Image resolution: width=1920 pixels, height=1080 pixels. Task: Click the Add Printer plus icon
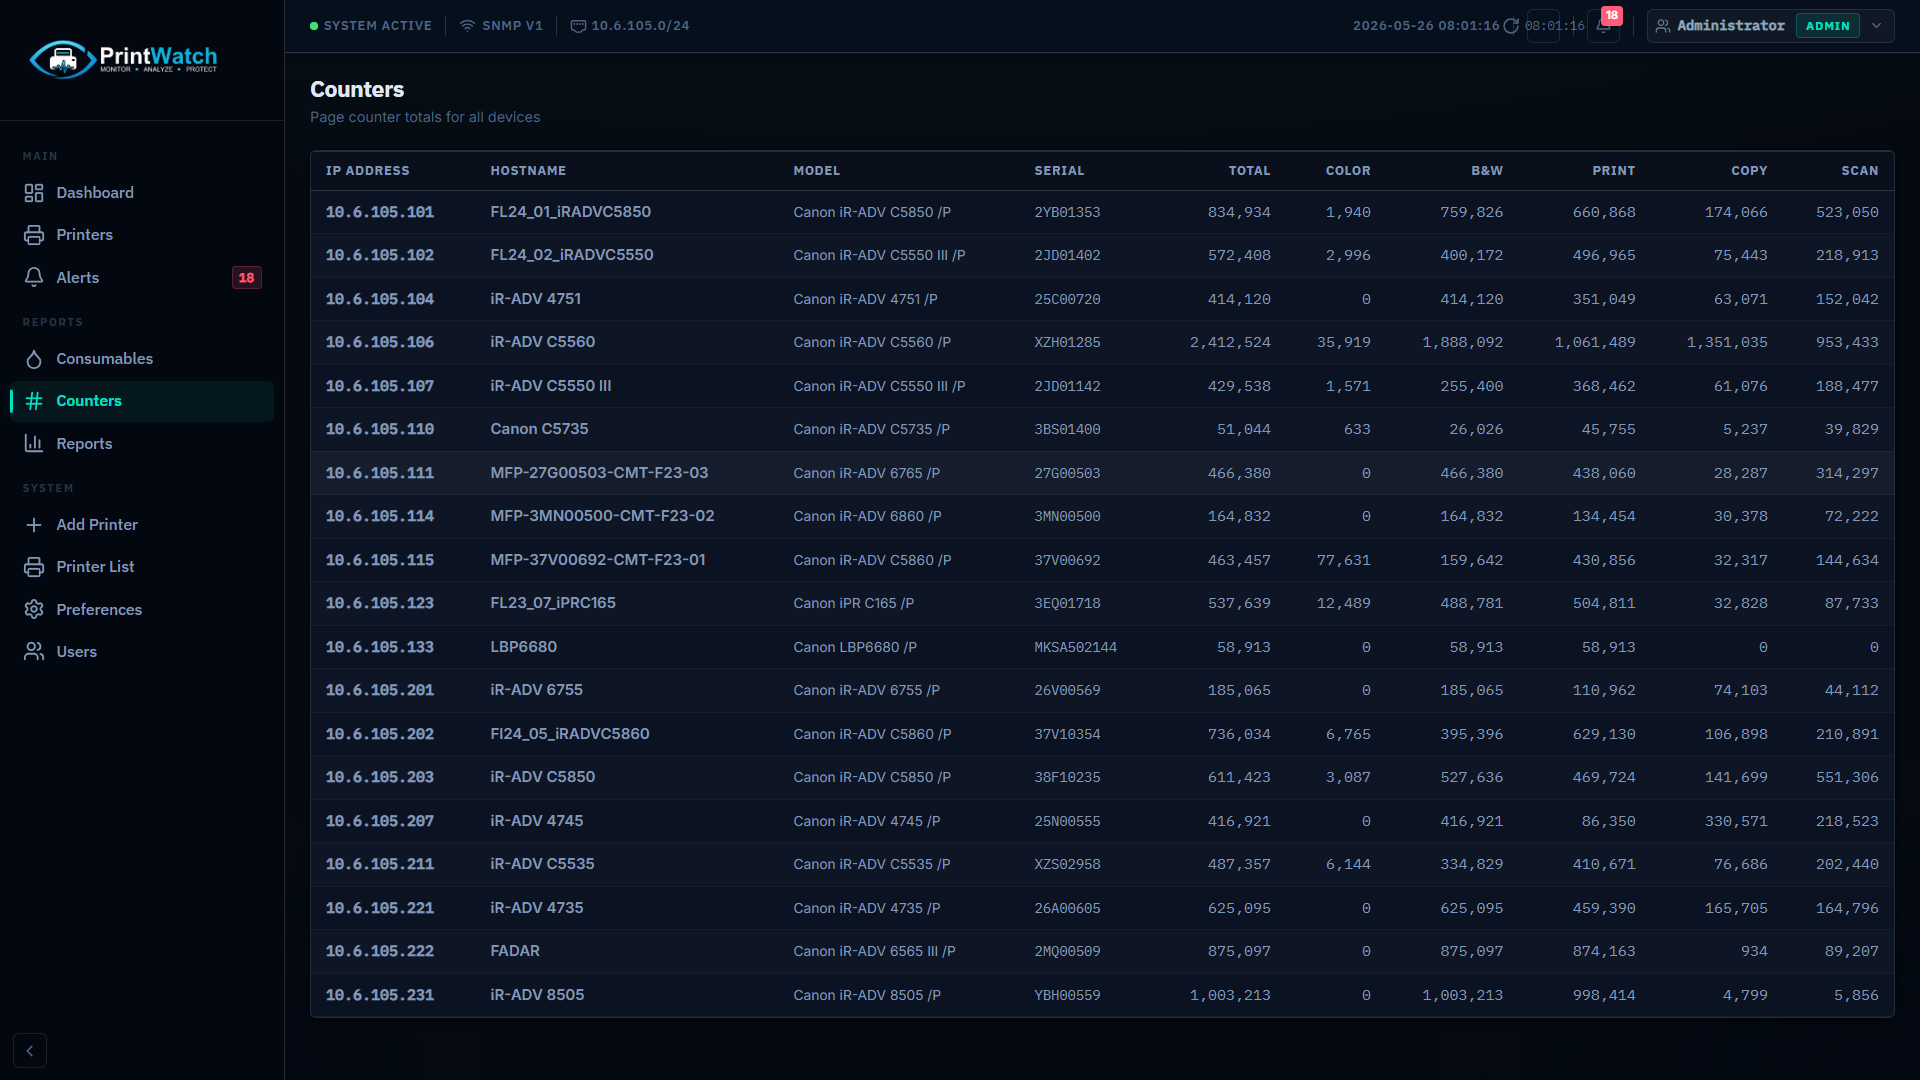34,525
